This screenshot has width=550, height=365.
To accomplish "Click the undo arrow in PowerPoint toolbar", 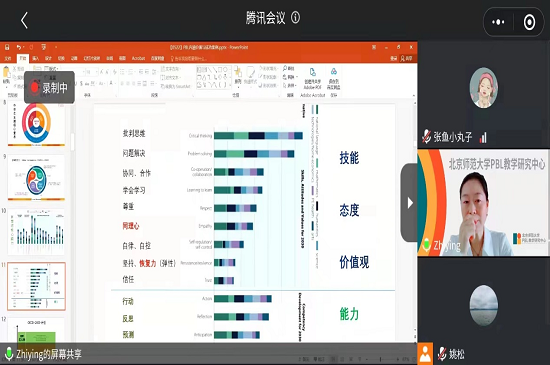I will point(19,47).
